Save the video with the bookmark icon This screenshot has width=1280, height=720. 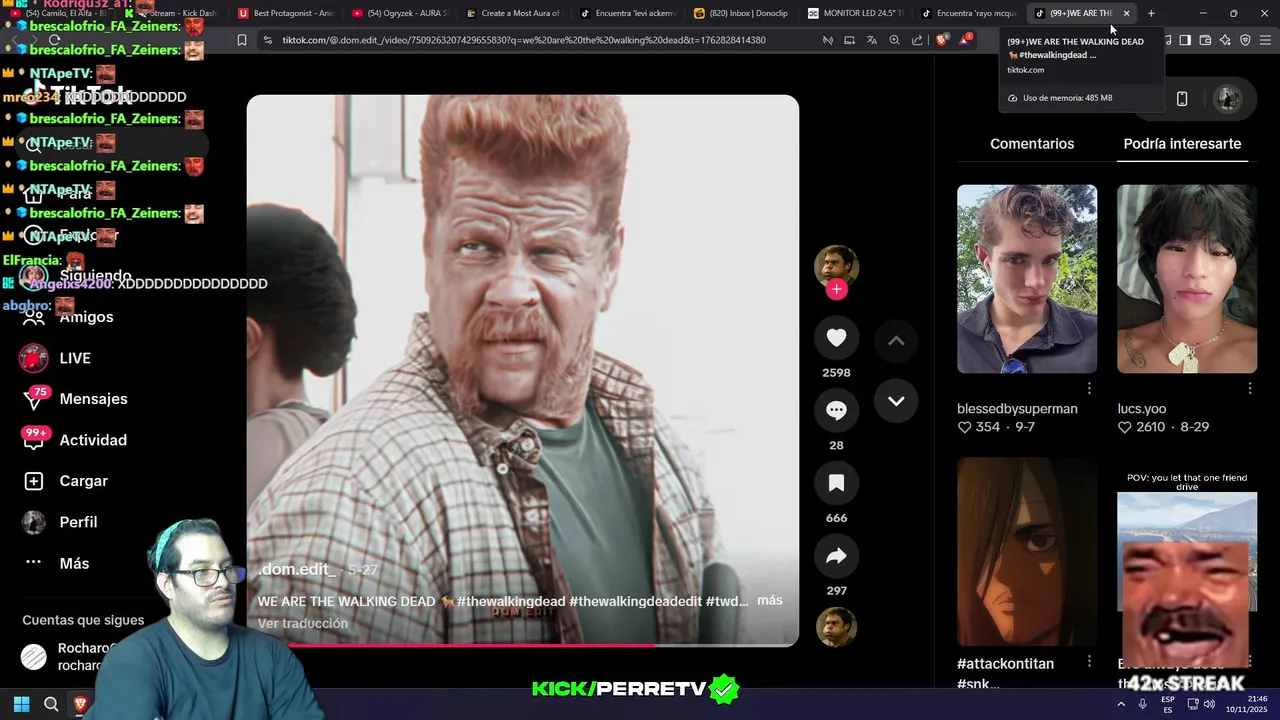coord(836,483)
